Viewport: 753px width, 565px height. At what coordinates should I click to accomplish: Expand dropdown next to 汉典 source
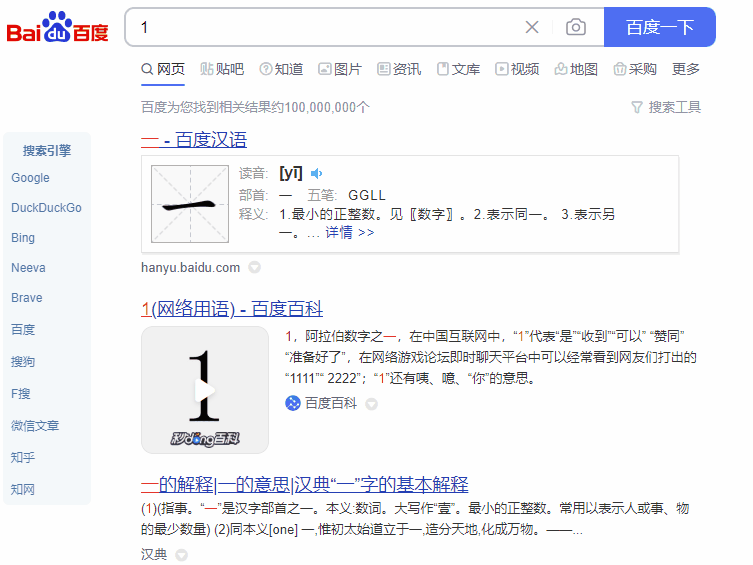click(181, 554)
